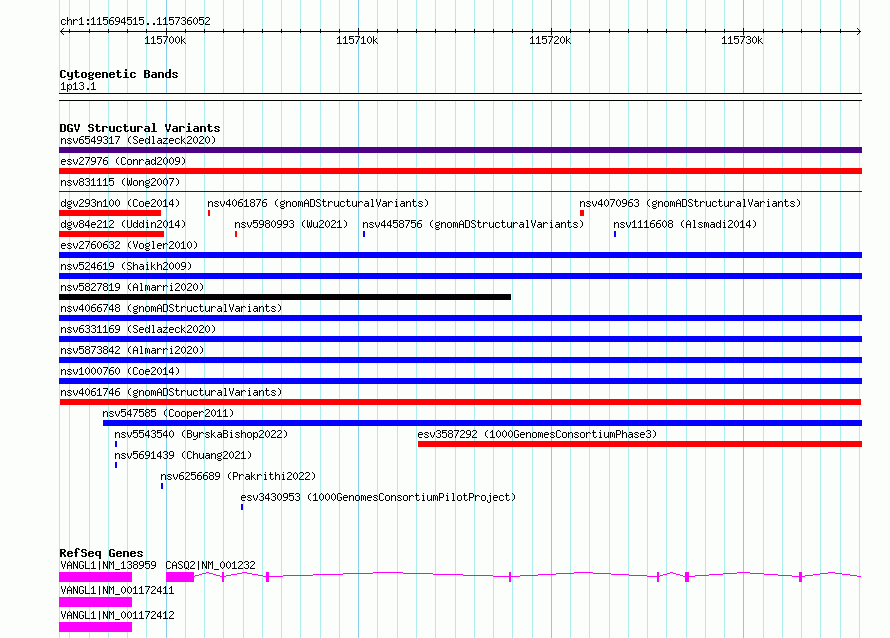Click the RefSeq Genes track title
The image size is (890, 638).
[101, 553]
